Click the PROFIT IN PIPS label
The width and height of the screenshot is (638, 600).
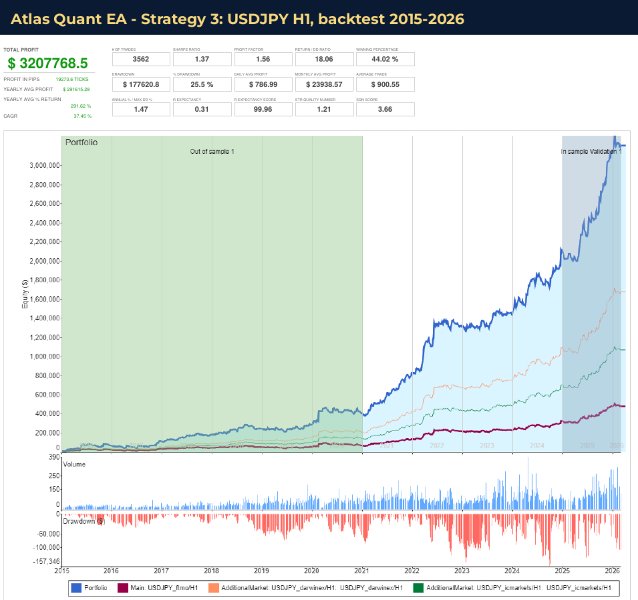(22, 79)
